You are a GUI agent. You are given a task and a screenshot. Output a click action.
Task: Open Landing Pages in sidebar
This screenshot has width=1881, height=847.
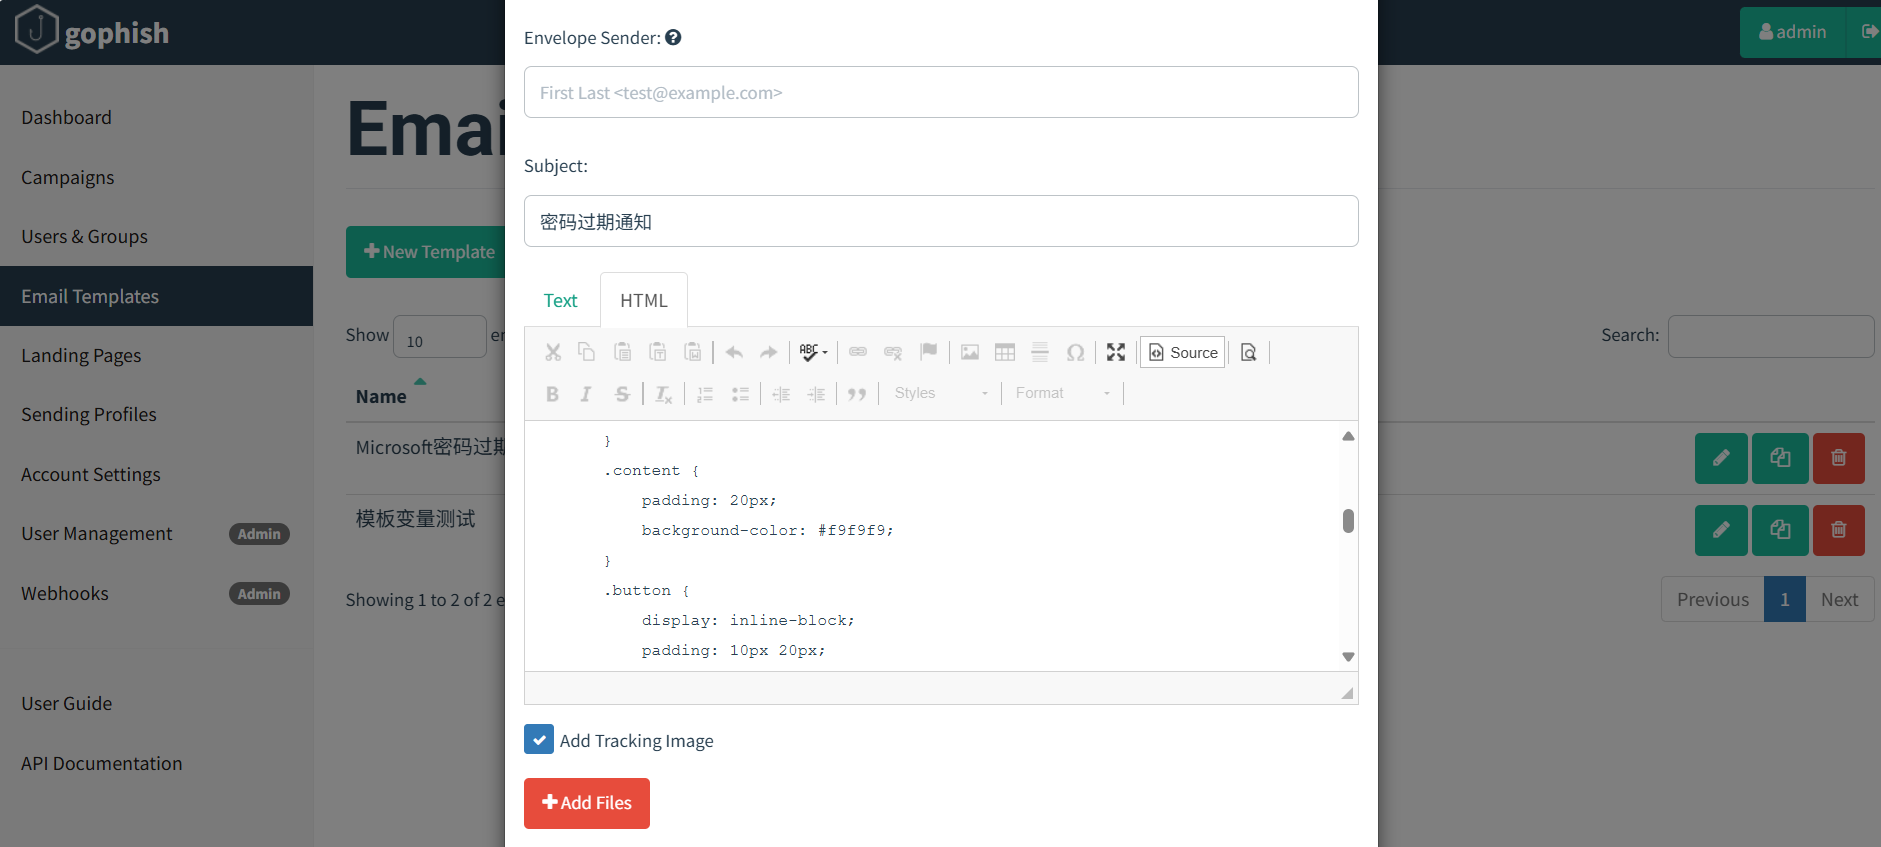tap(81, 356)
